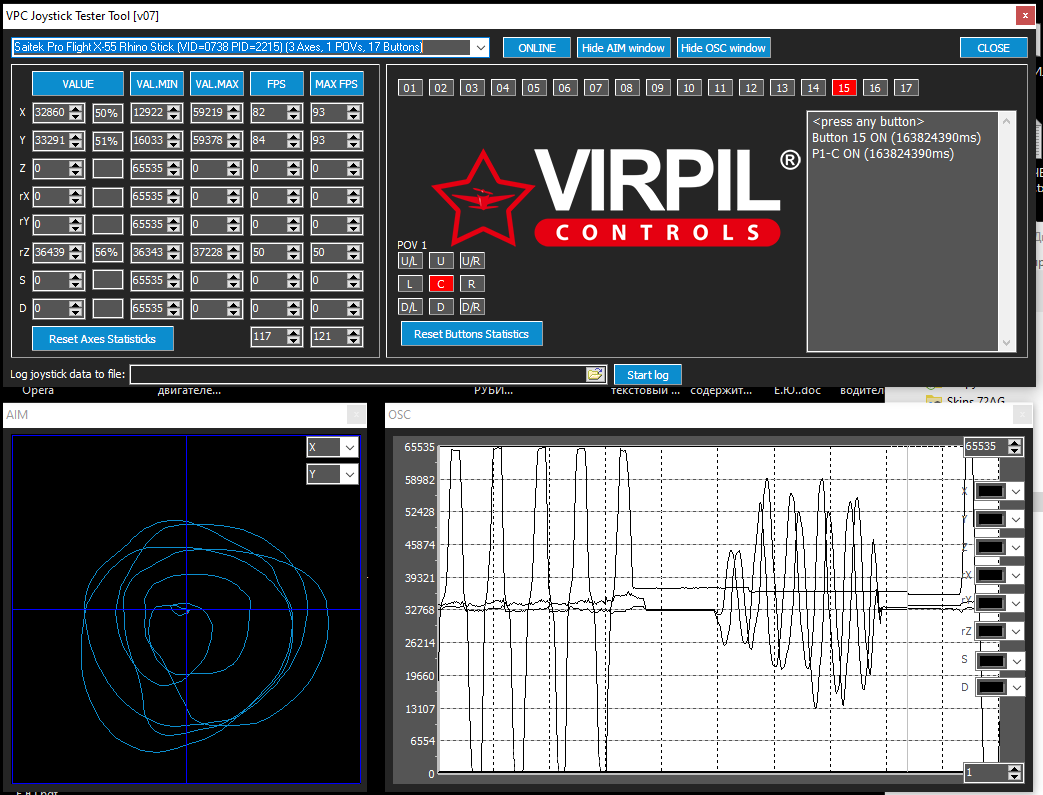The height and width of the screenshot is (795, 1043).
Task: Open the log file browse folder icon
Action: pyautogui.click(x=595, y=375)
